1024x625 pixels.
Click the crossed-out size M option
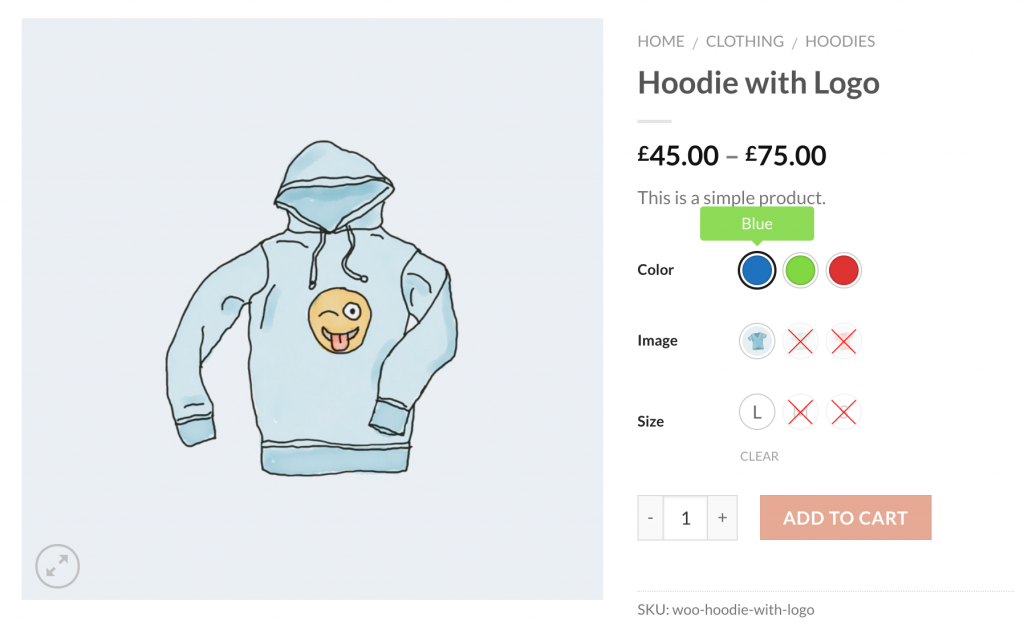800,411
